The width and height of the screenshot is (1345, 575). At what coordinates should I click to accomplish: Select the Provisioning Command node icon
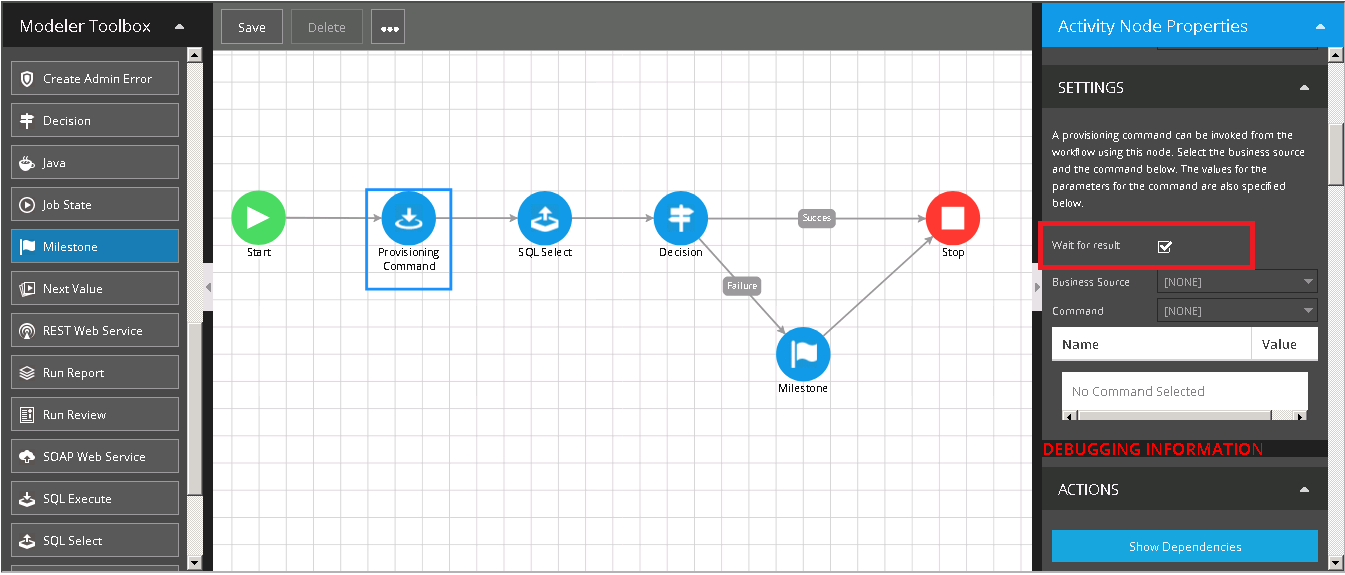coord(408,217)
